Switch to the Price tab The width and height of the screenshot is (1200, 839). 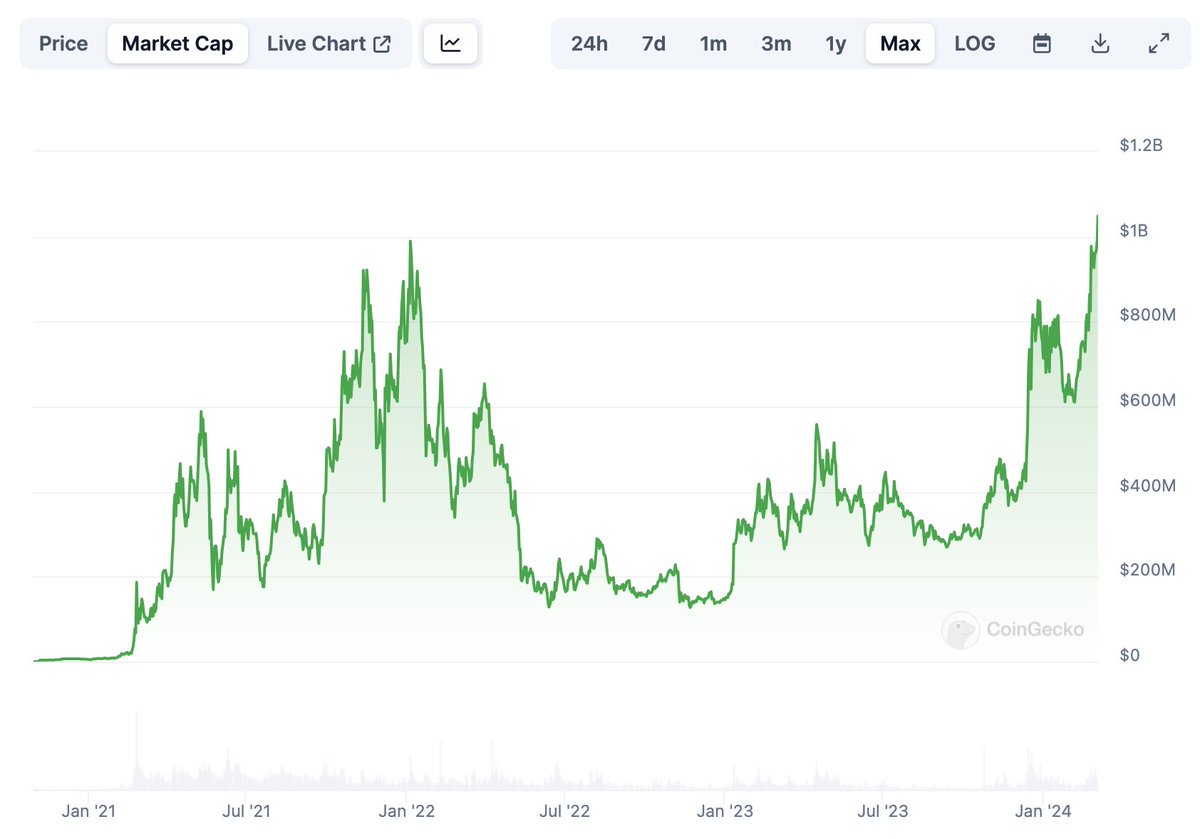63,44
